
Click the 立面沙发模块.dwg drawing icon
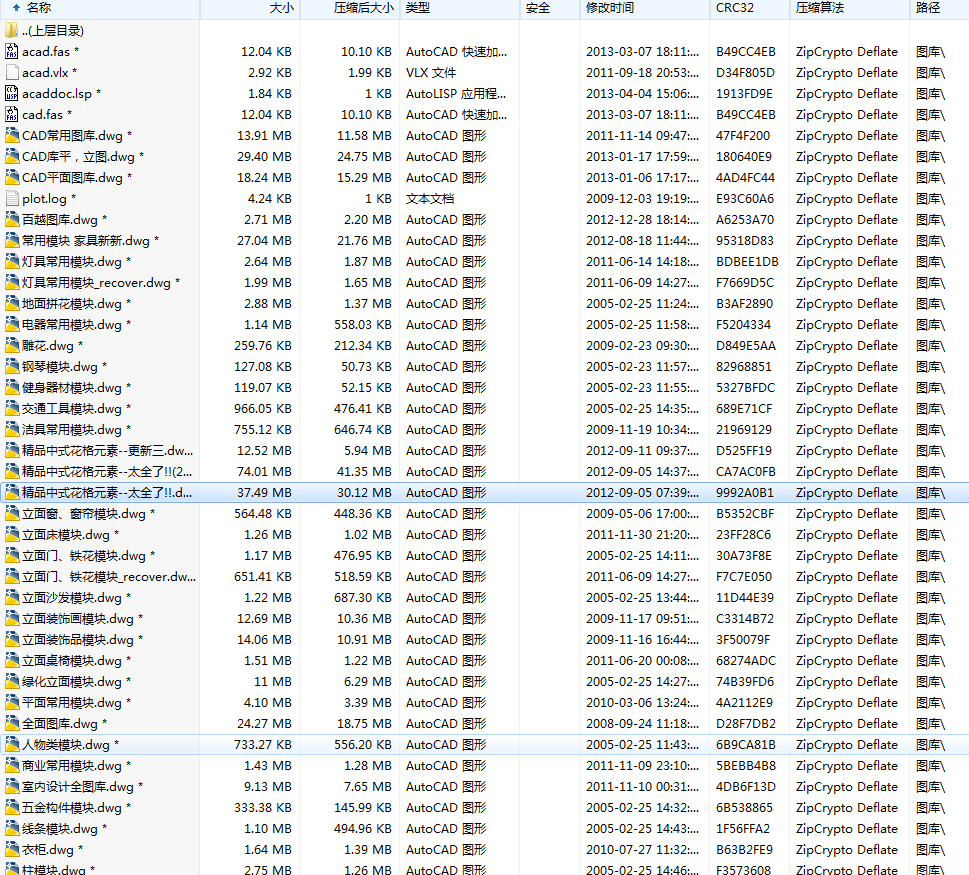11,598
